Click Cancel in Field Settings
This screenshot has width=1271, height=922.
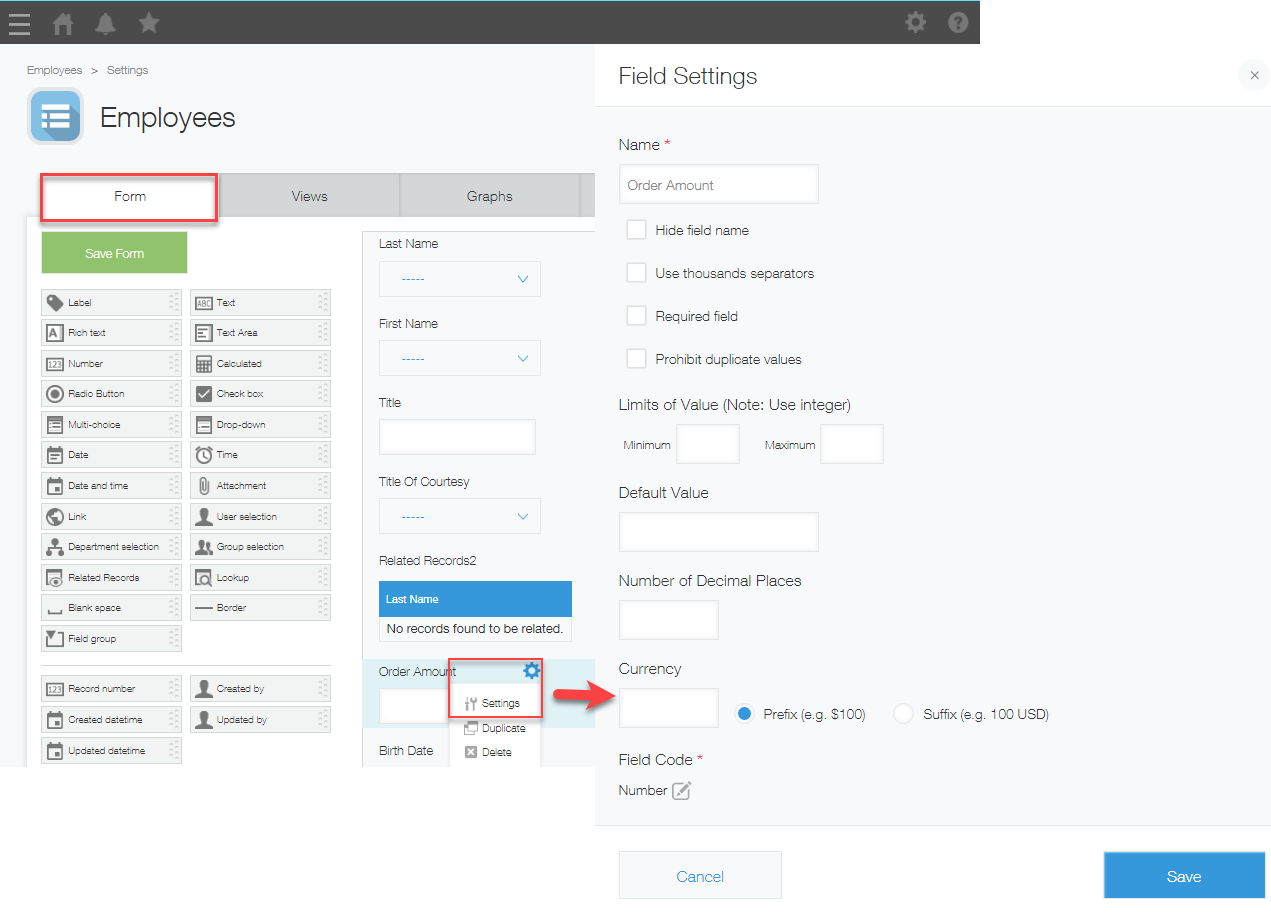pyautogui.click(x=700, y=876)
